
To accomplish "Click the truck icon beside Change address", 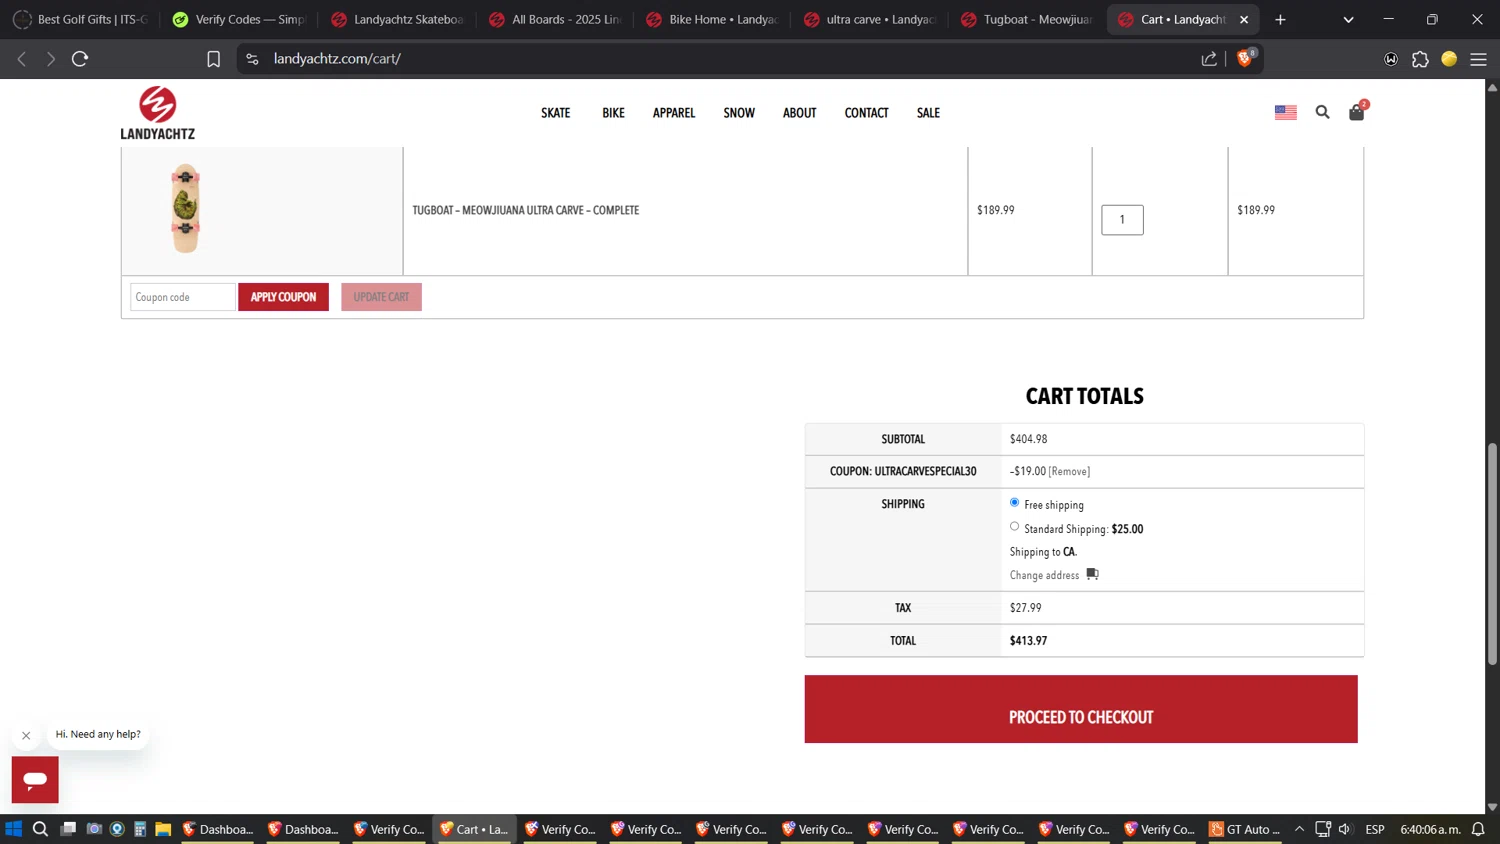I will pyautogui.click(x=1092, y=574).
